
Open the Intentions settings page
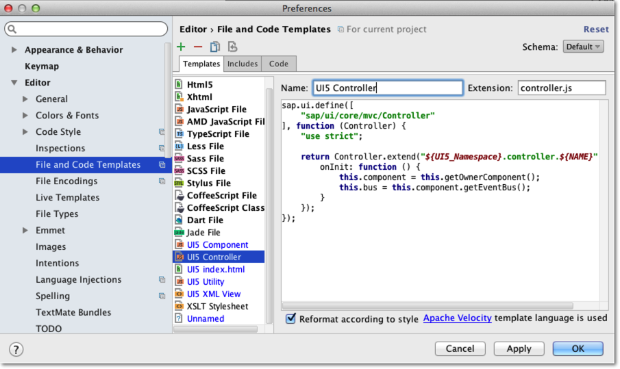[x=57, y=263]
